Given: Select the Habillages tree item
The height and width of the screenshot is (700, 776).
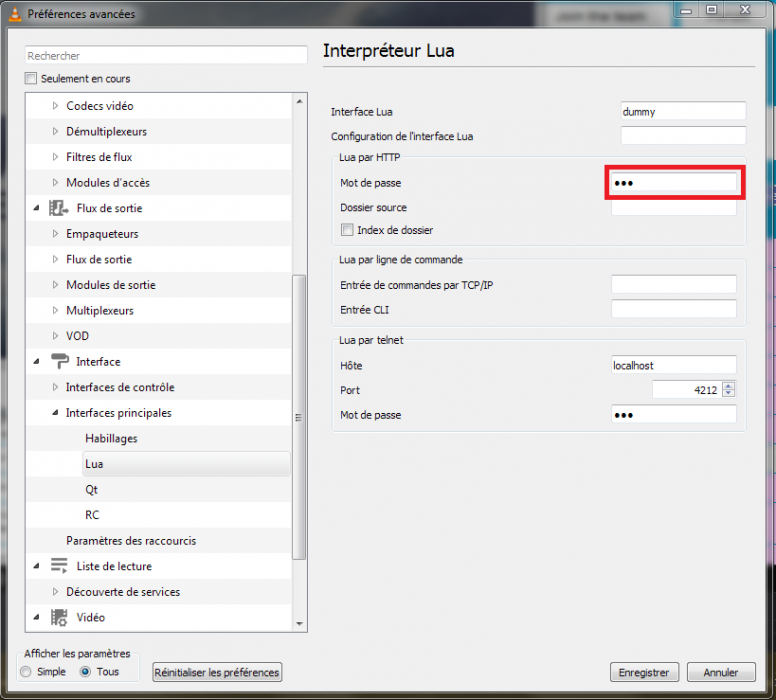Looking at the screenshot, I should tap(111, 438).
